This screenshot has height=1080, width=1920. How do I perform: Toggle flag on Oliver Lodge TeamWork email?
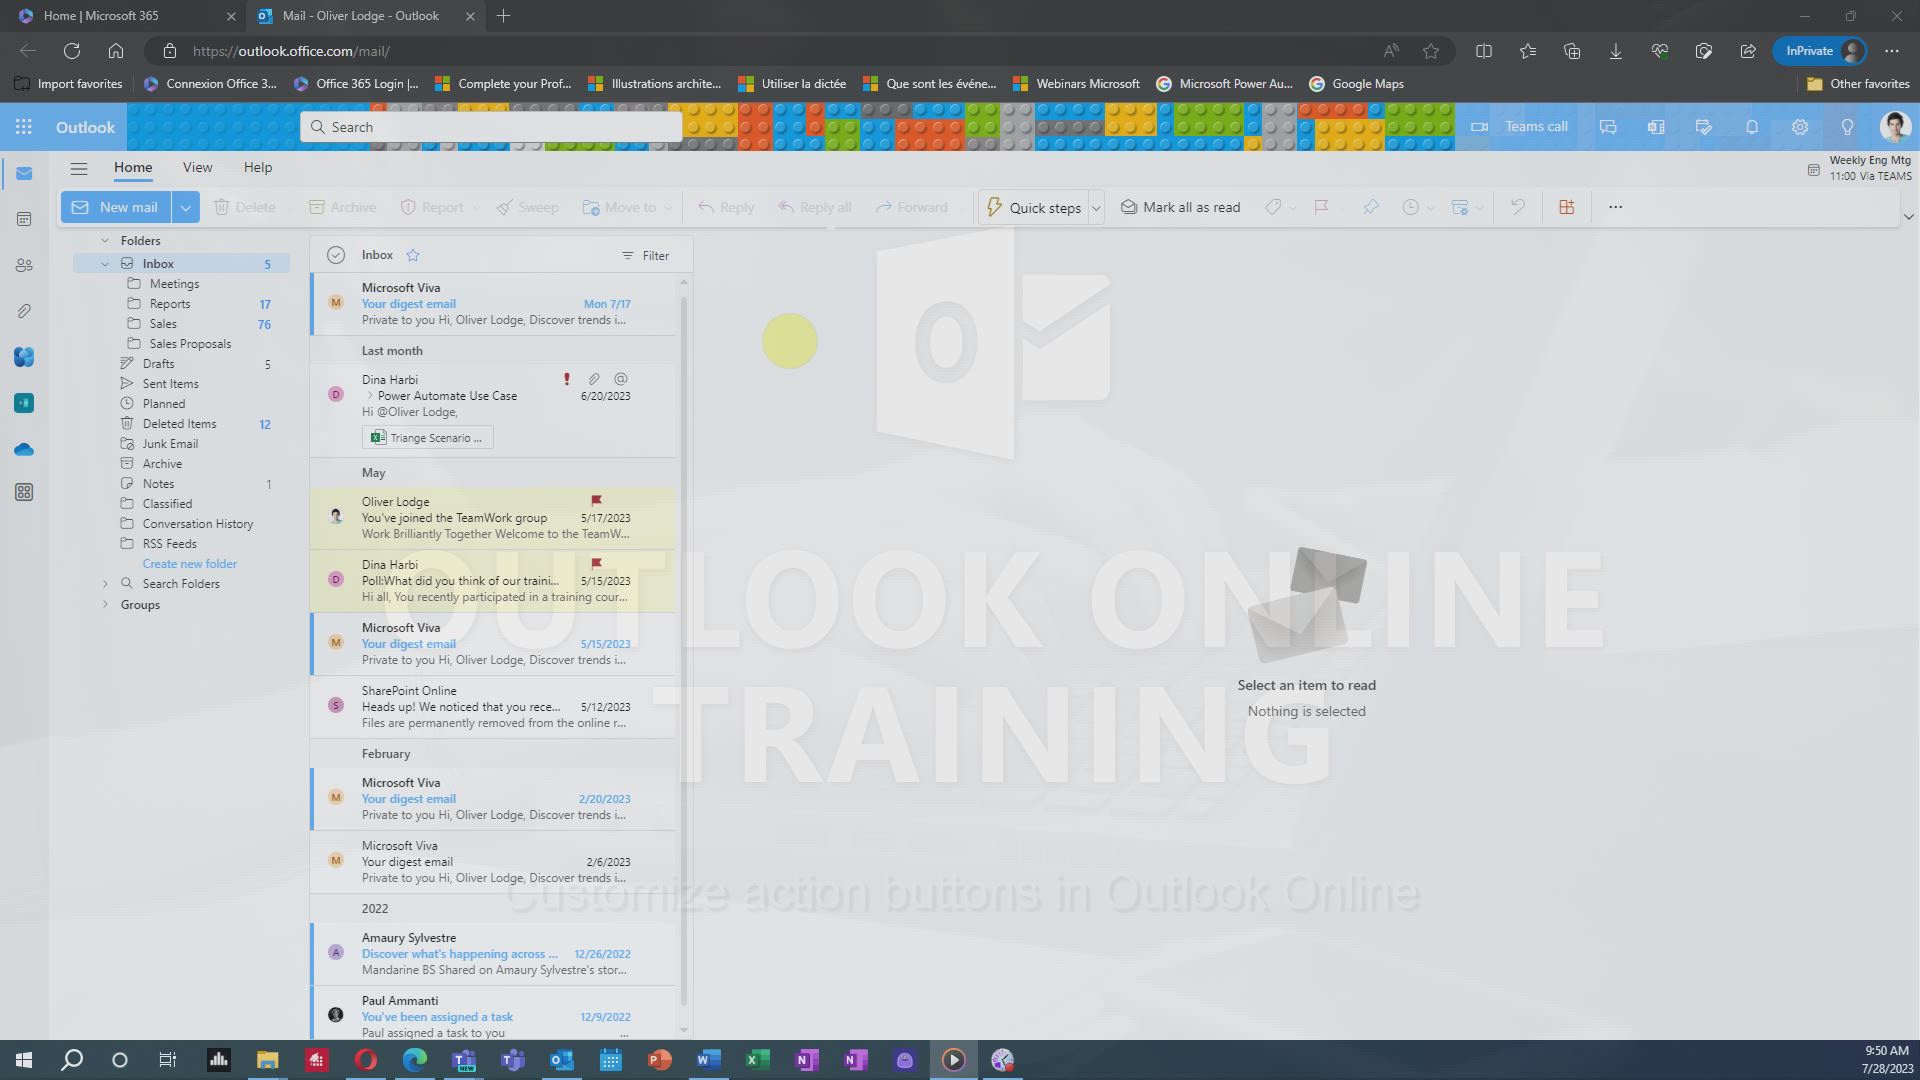tap(597, 500)
